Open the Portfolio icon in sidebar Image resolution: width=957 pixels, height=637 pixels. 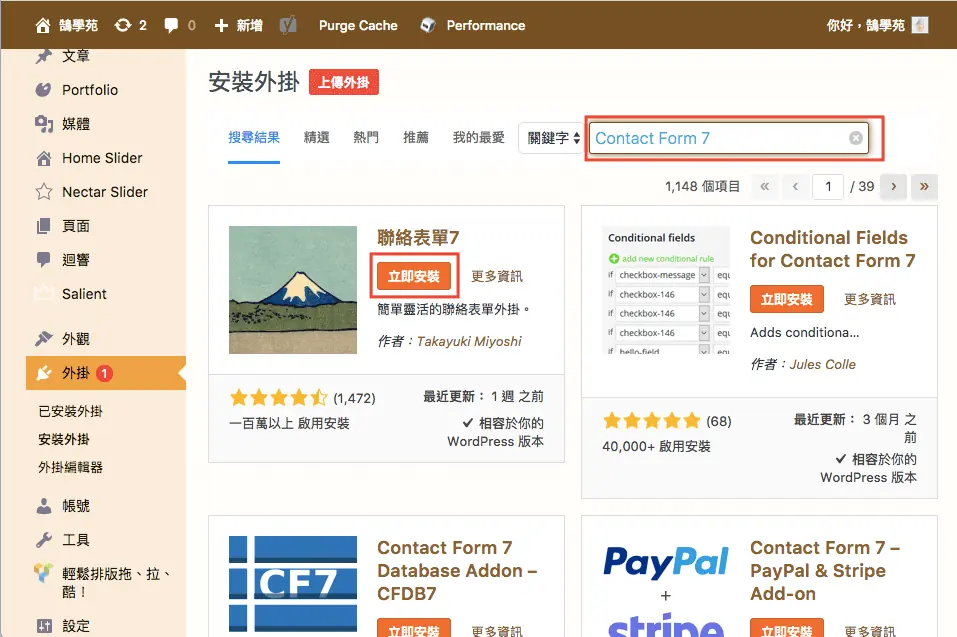[43, 90]
